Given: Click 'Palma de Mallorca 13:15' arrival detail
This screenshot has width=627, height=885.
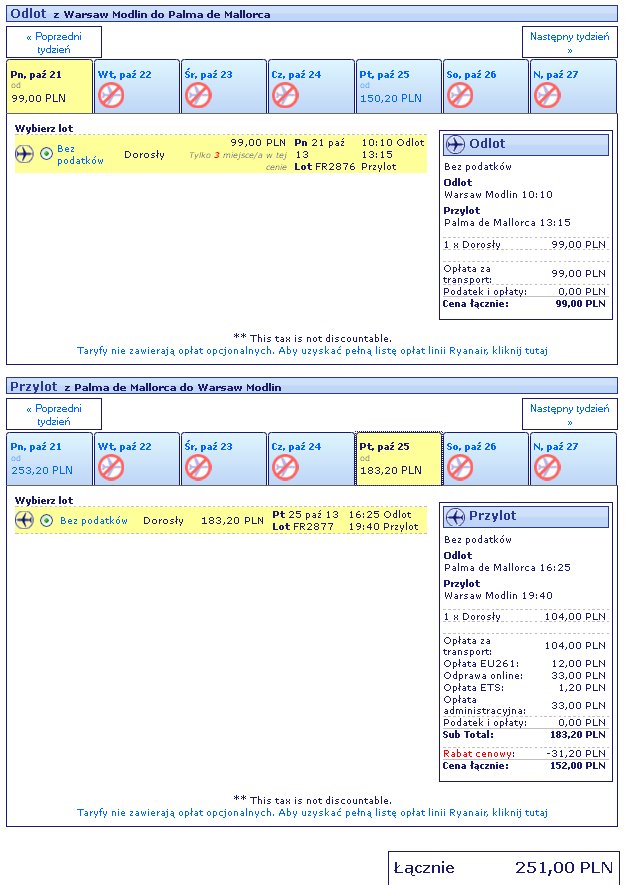Looking at the screenshot, I should (x=507, y=222).
